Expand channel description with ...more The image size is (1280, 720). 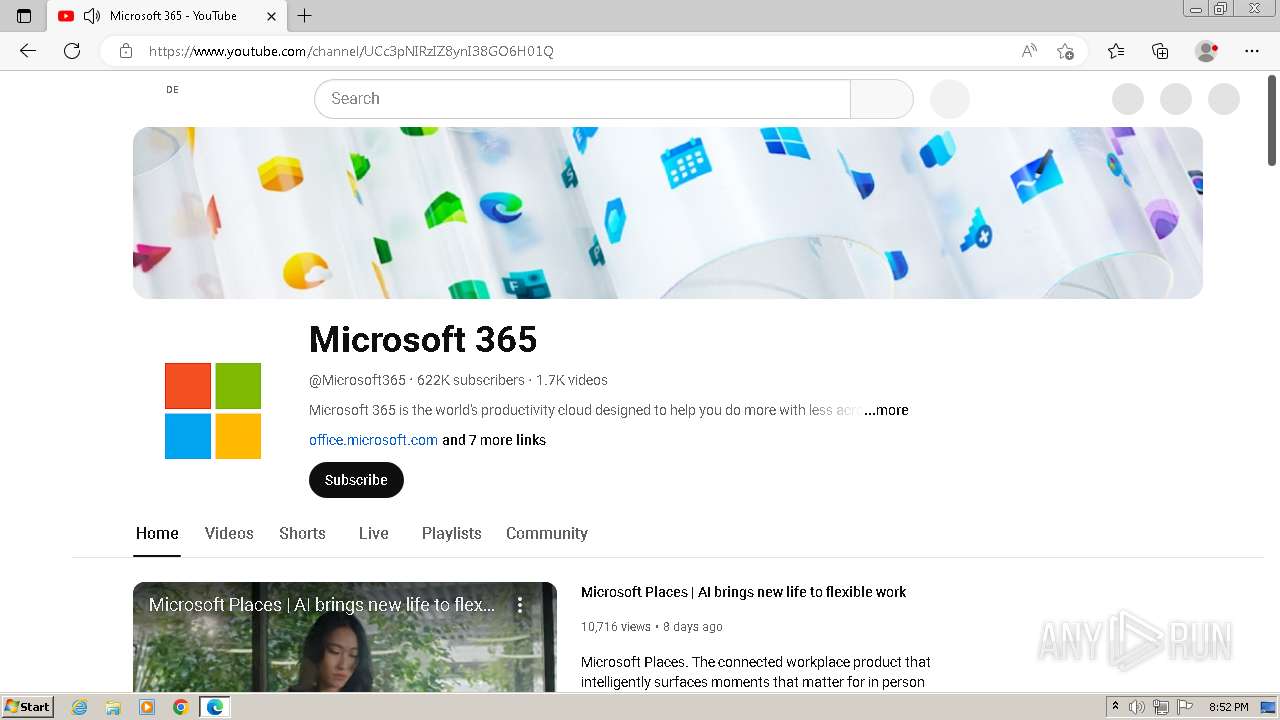point(886,410)
